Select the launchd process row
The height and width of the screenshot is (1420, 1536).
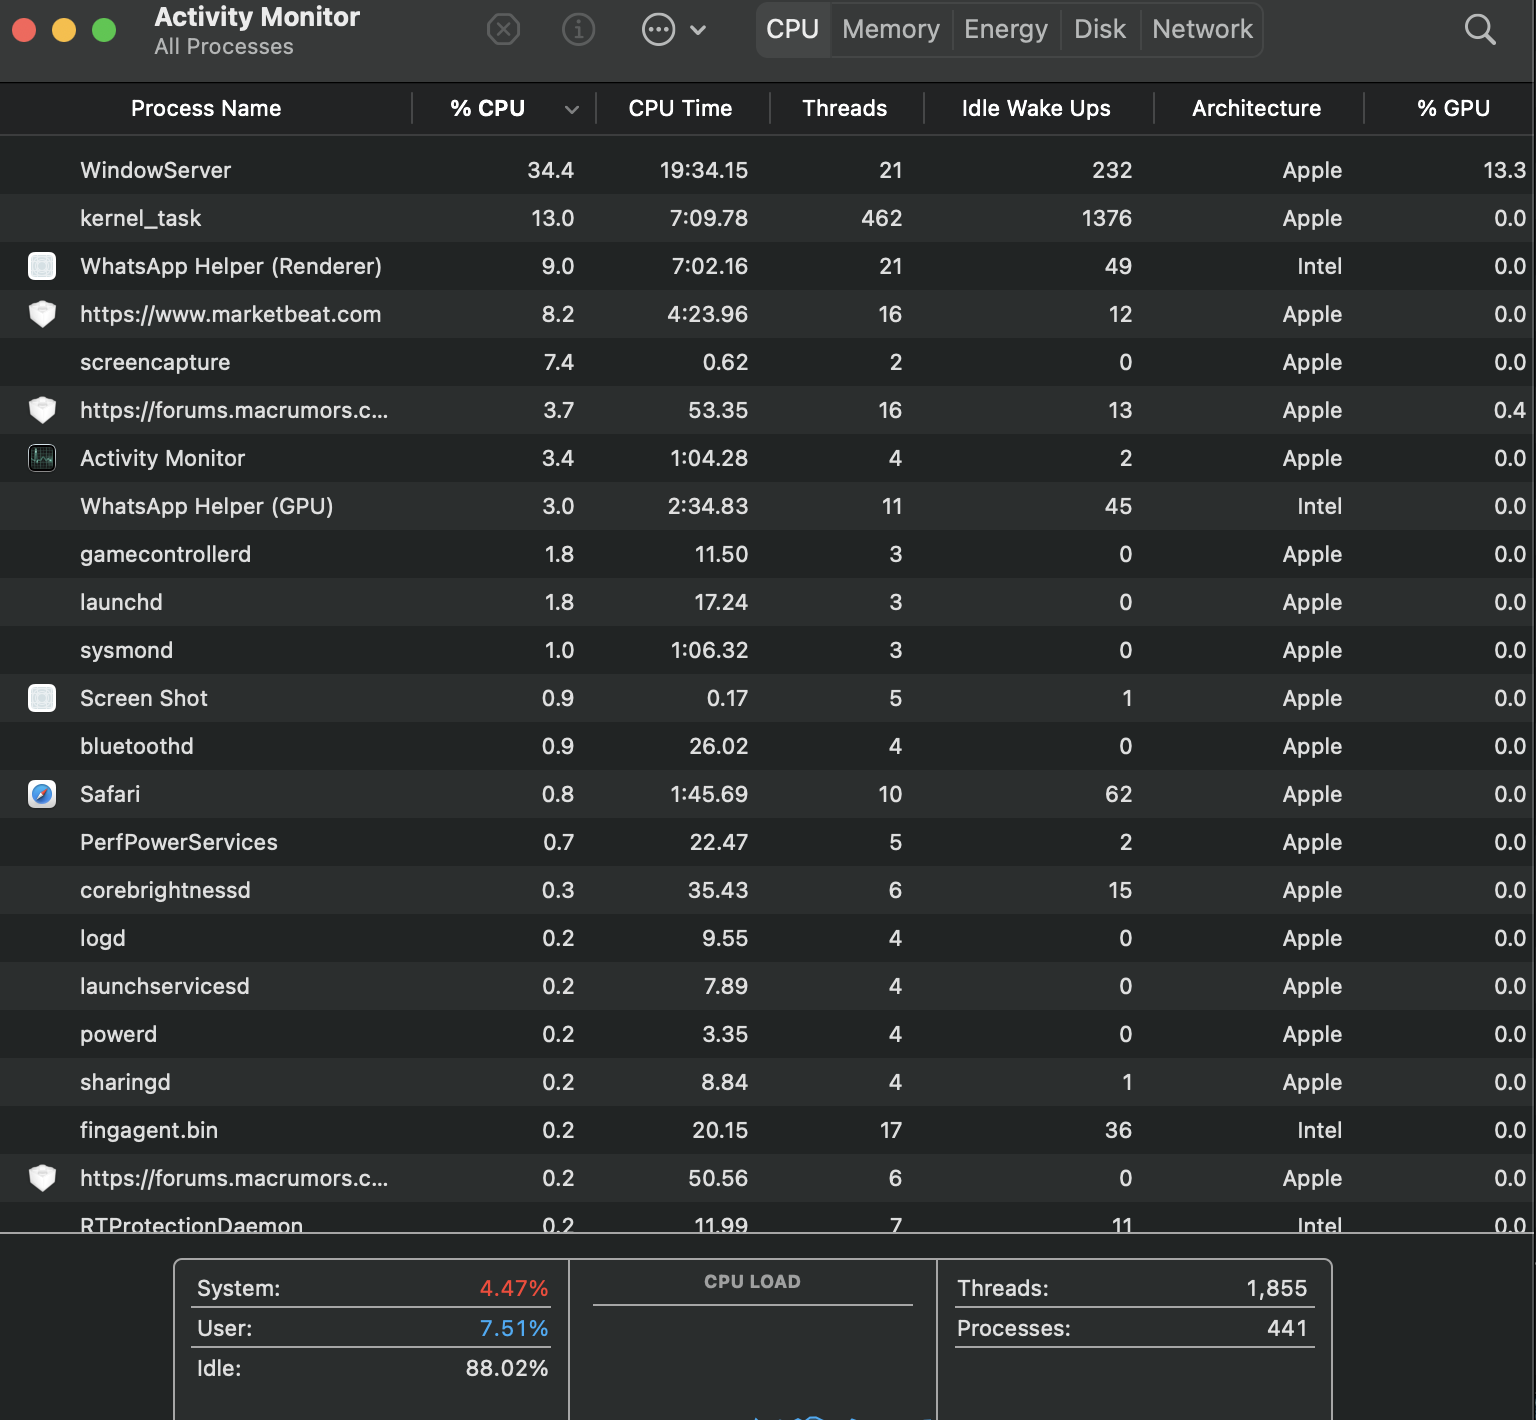tap(768, 602)
